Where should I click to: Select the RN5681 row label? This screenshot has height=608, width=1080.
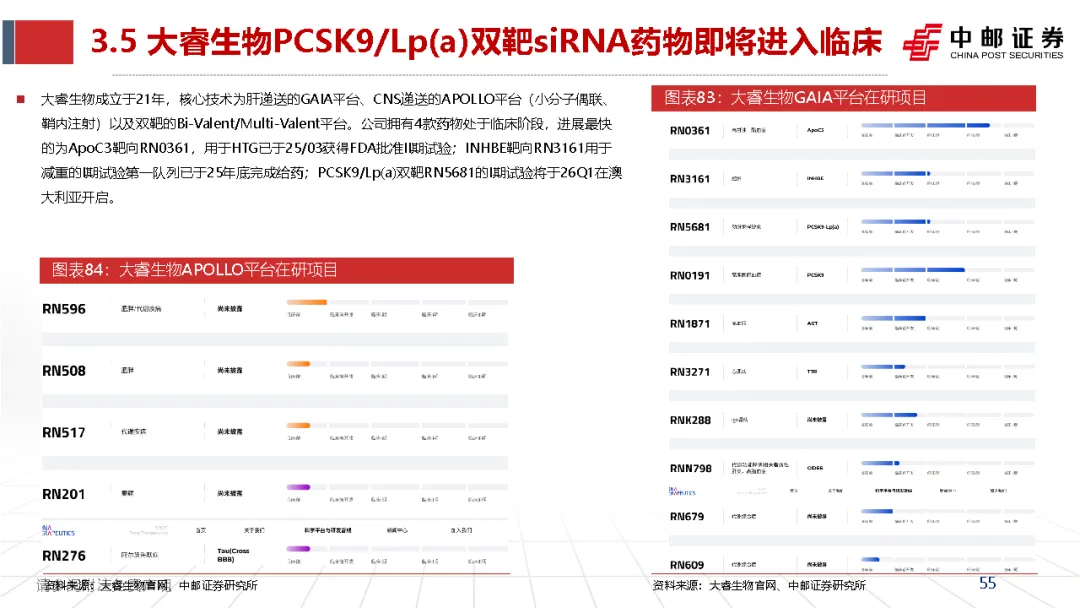[689, 227]
